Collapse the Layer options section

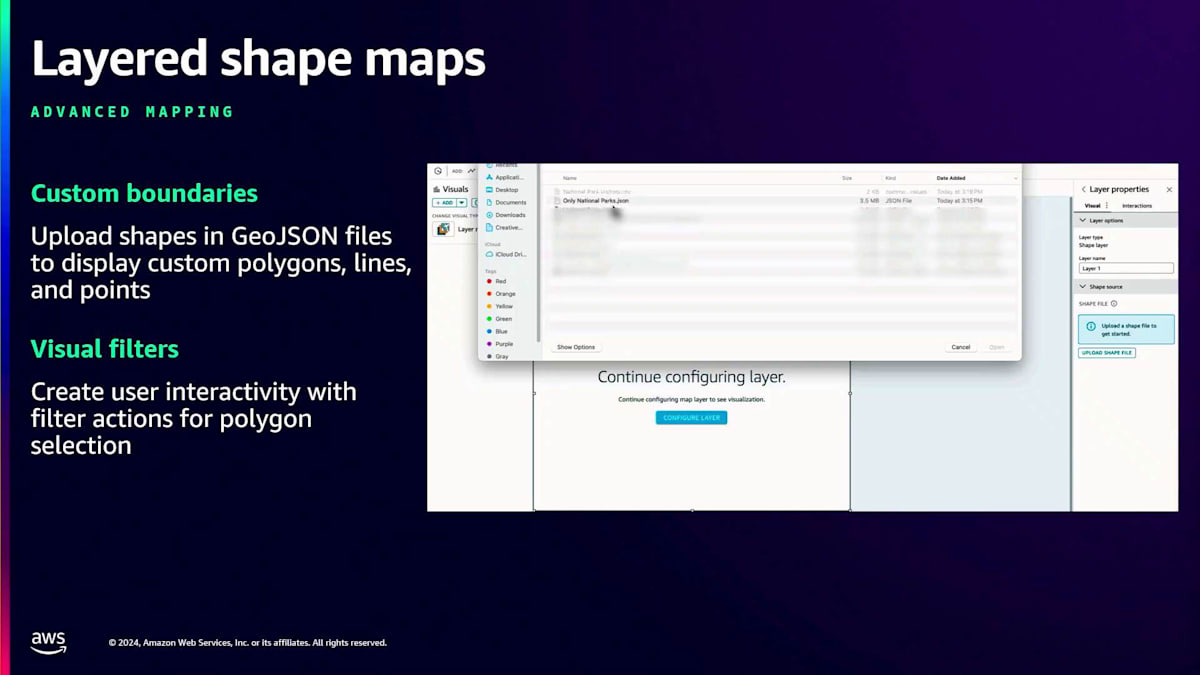click(1082, 220)
